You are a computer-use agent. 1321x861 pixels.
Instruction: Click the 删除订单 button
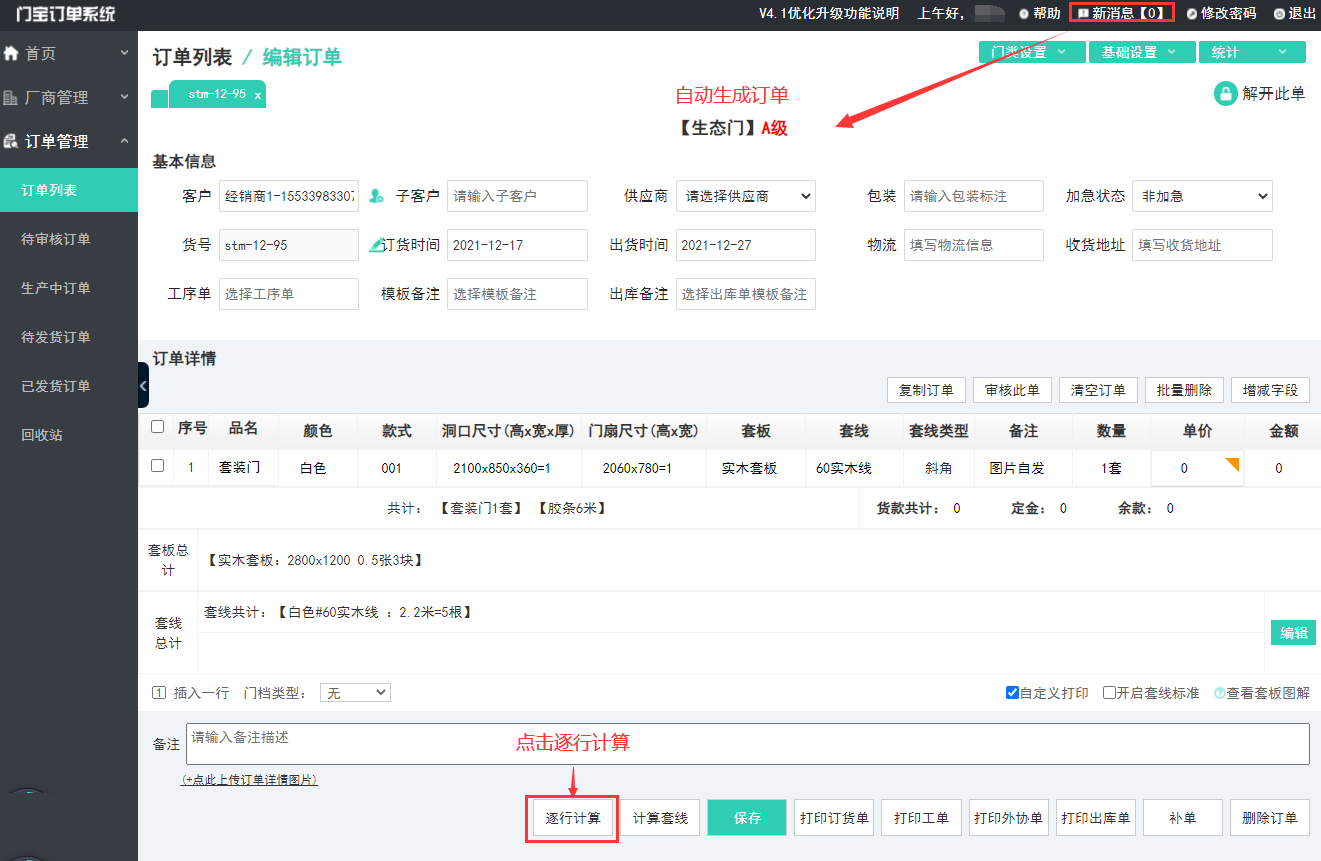point(1269,818)
